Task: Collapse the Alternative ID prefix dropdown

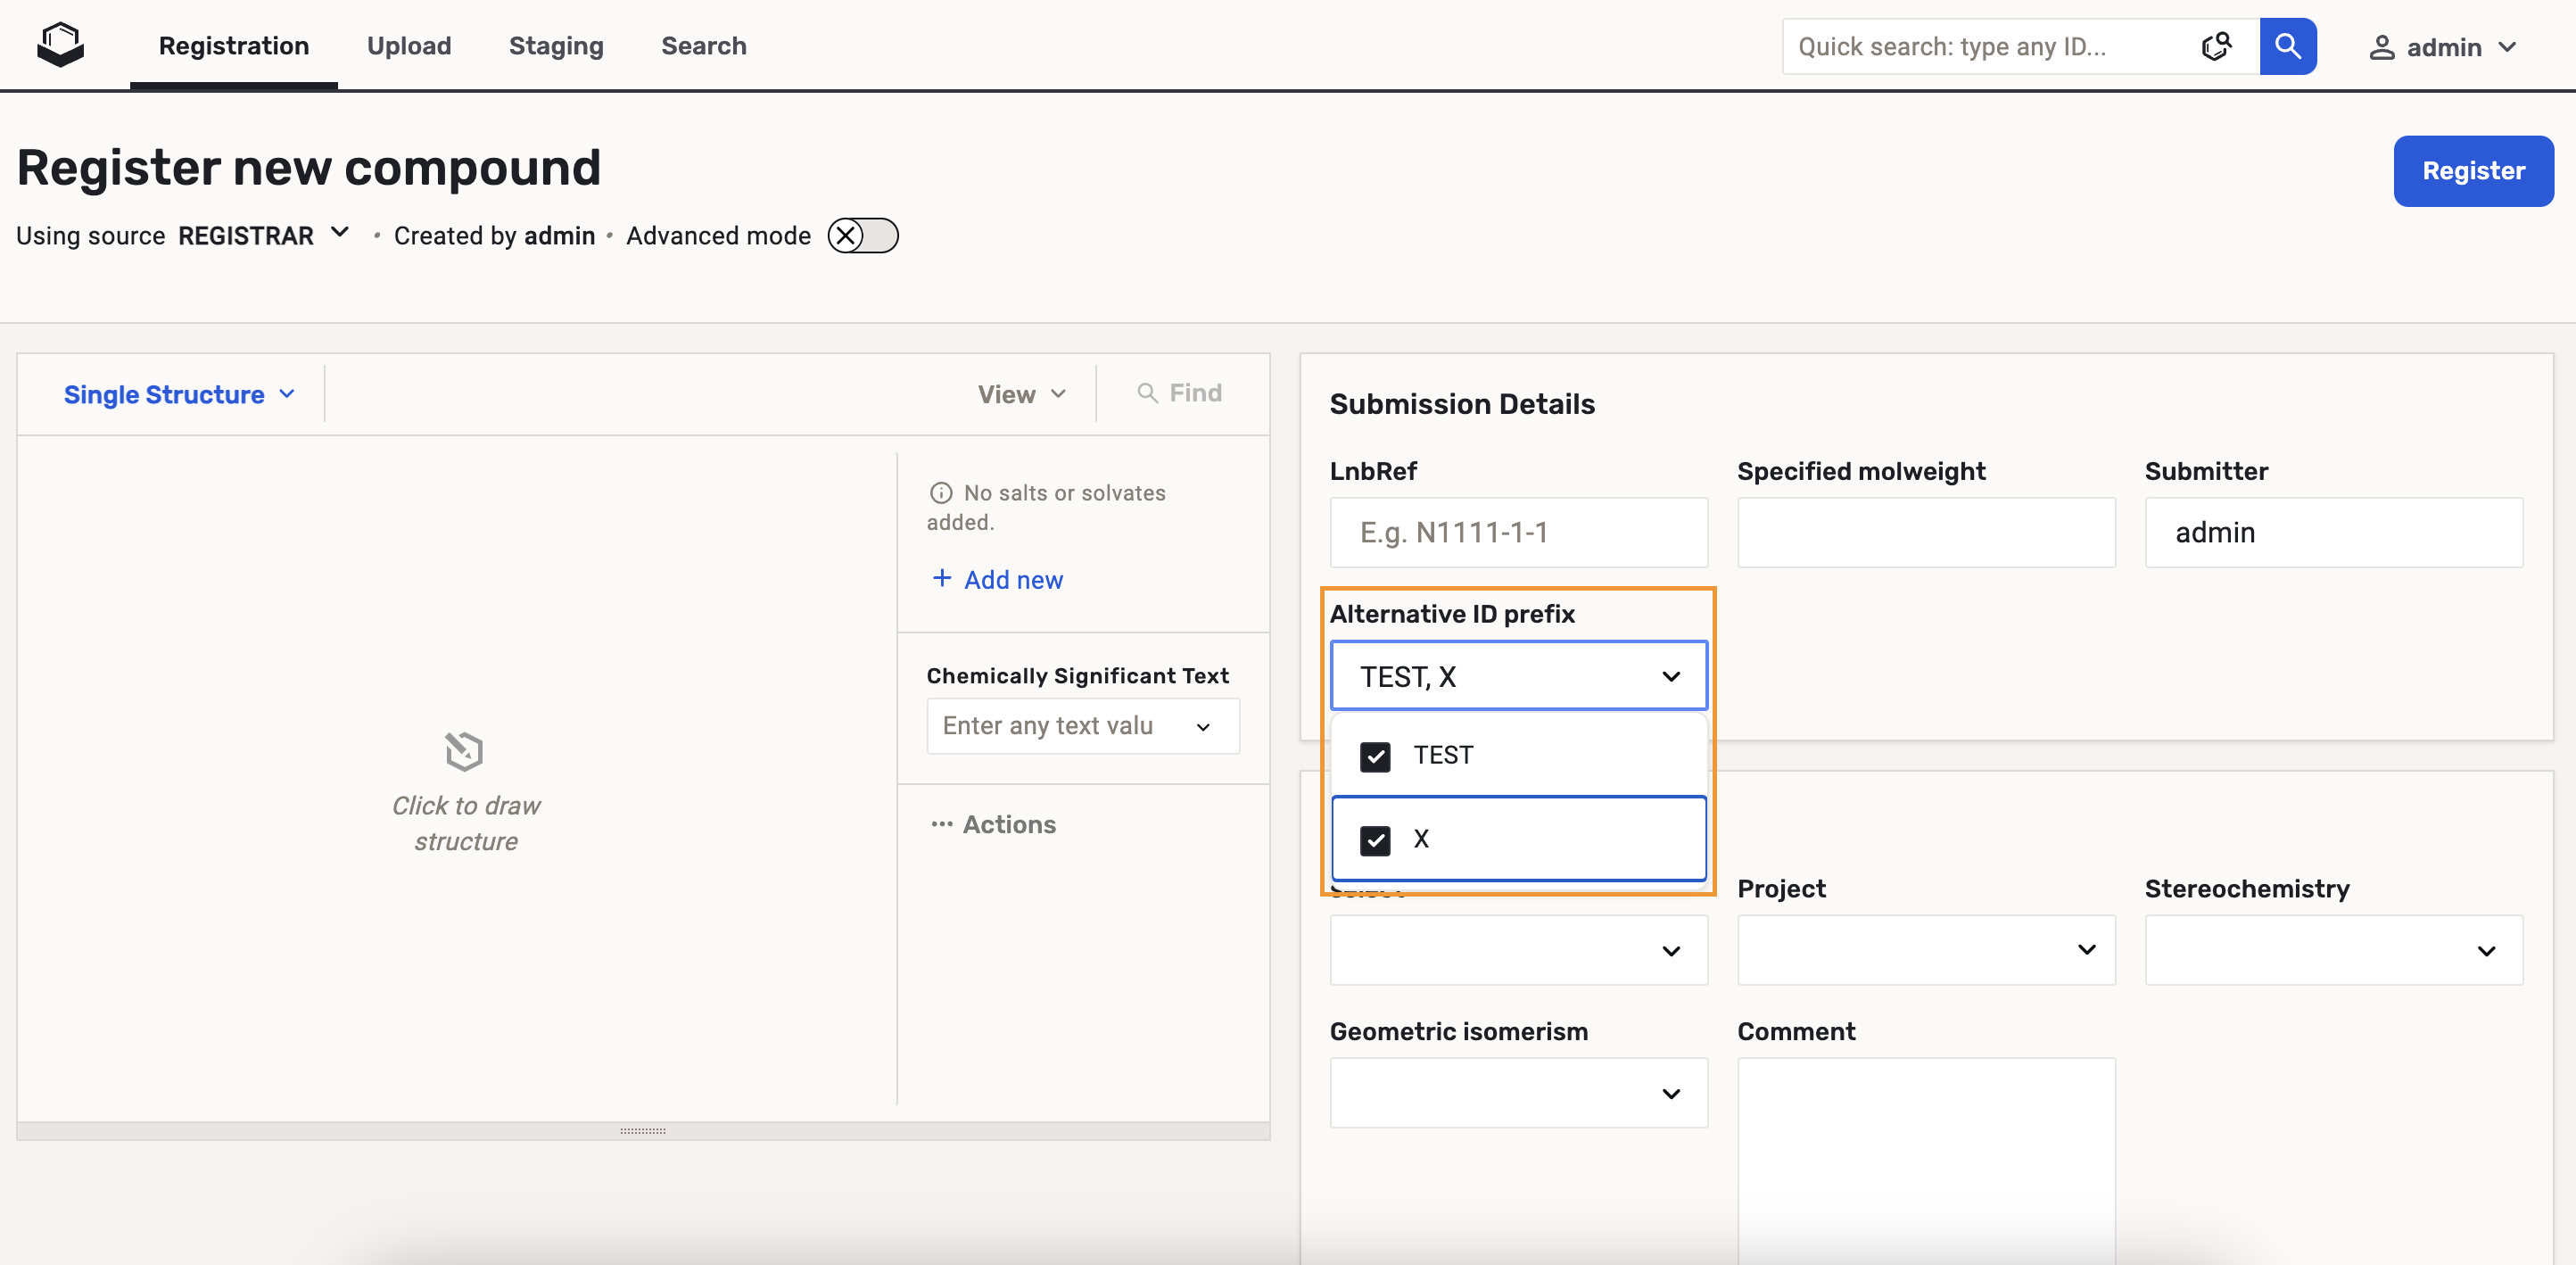Action: click(1670, 677)
